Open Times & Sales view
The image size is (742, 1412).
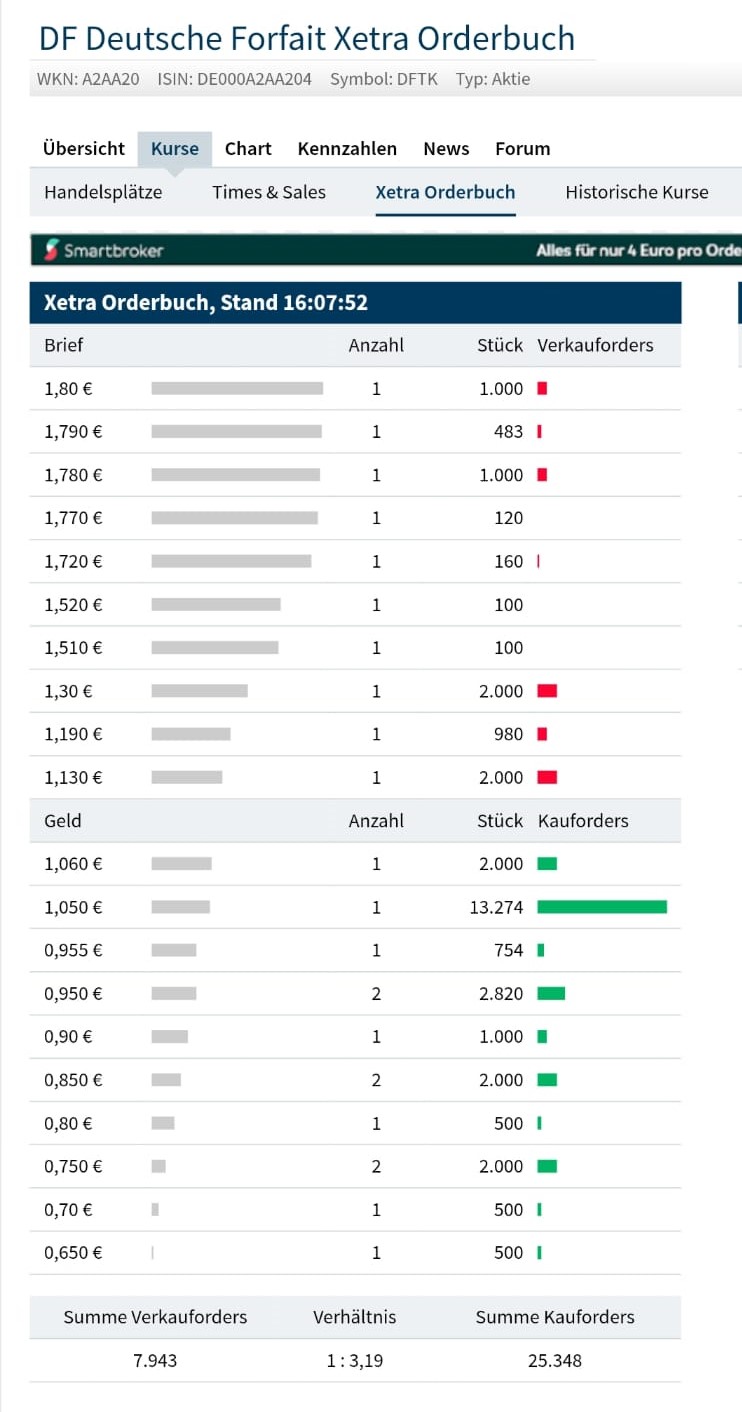pyautogui.click(x=269, y=192)
